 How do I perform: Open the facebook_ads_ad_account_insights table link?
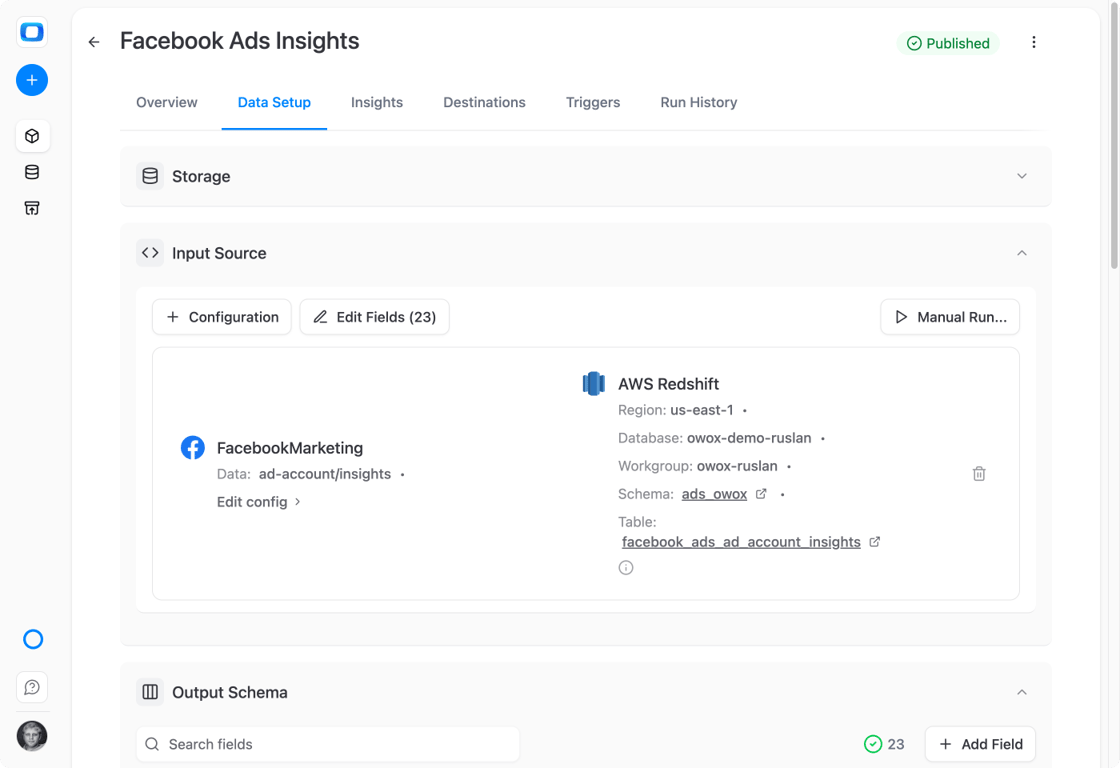tap(741, 542)
